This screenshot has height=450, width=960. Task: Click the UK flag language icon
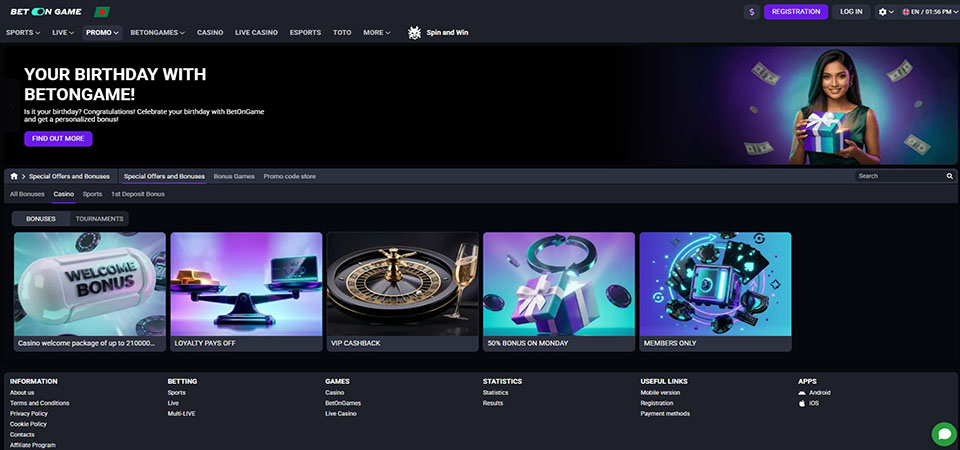906,12
